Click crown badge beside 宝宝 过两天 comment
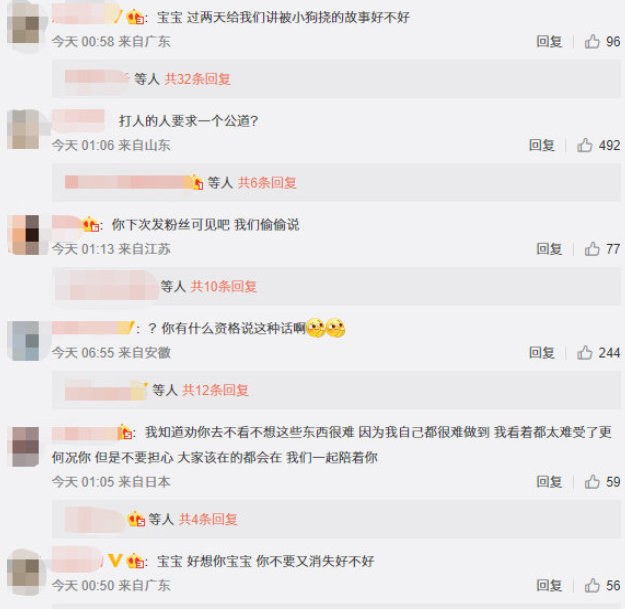This screenshot has height=609, width=625. tap(135, 17)
